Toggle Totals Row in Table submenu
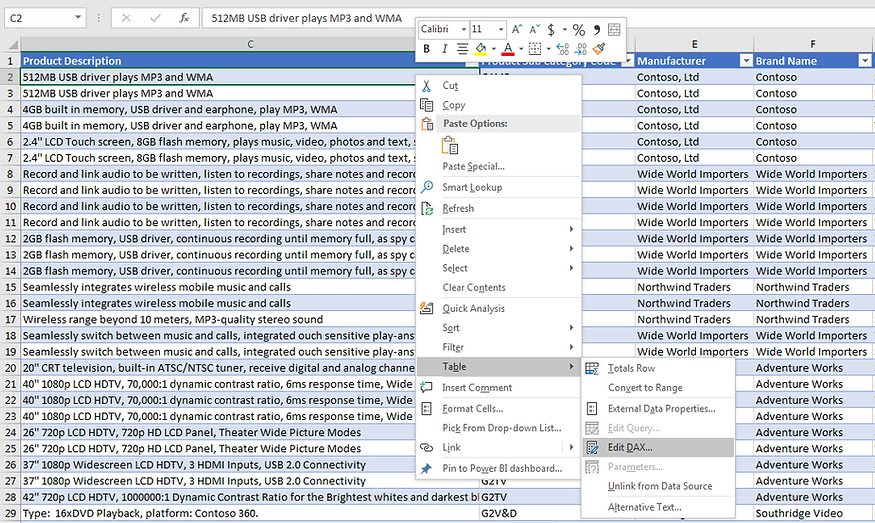Viewport: 875px width, 523px height. 658,368
